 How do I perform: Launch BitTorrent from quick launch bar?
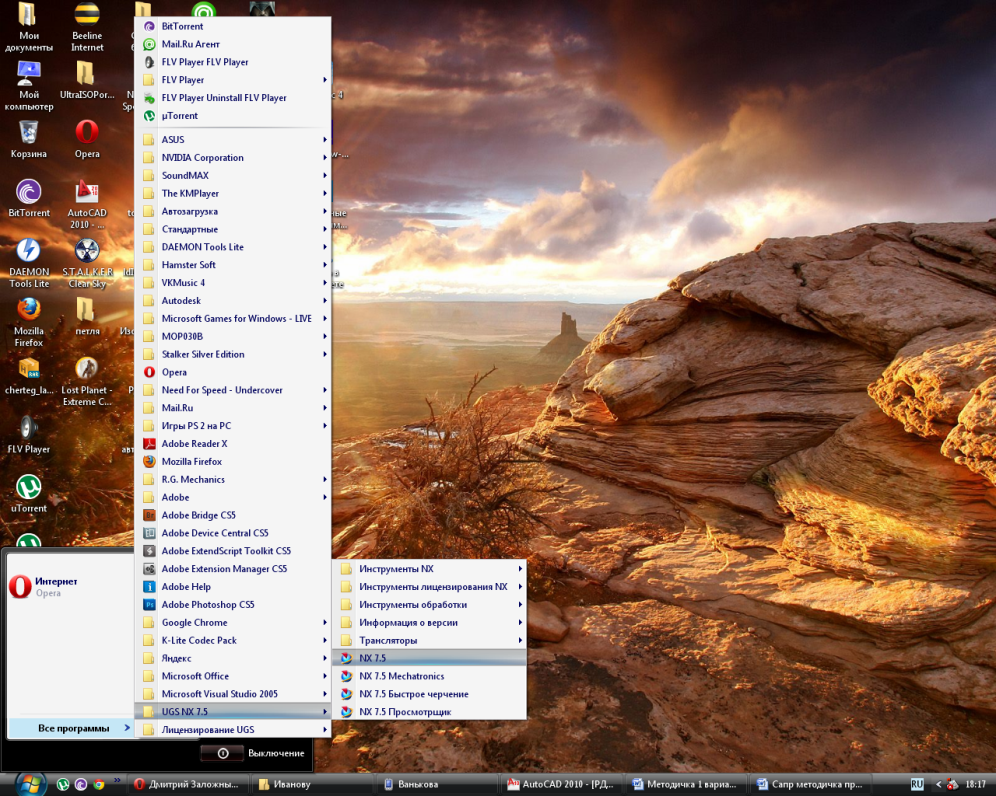pos(81,785)
